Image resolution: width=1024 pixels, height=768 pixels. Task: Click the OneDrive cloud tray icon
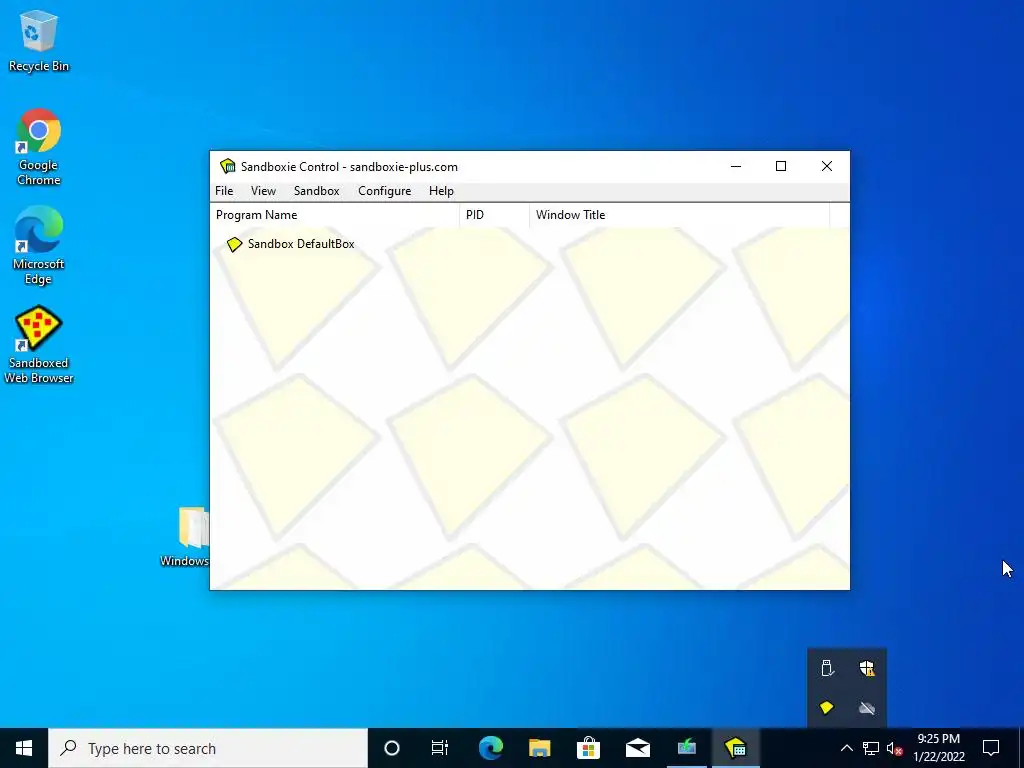(x=867, y=708)
